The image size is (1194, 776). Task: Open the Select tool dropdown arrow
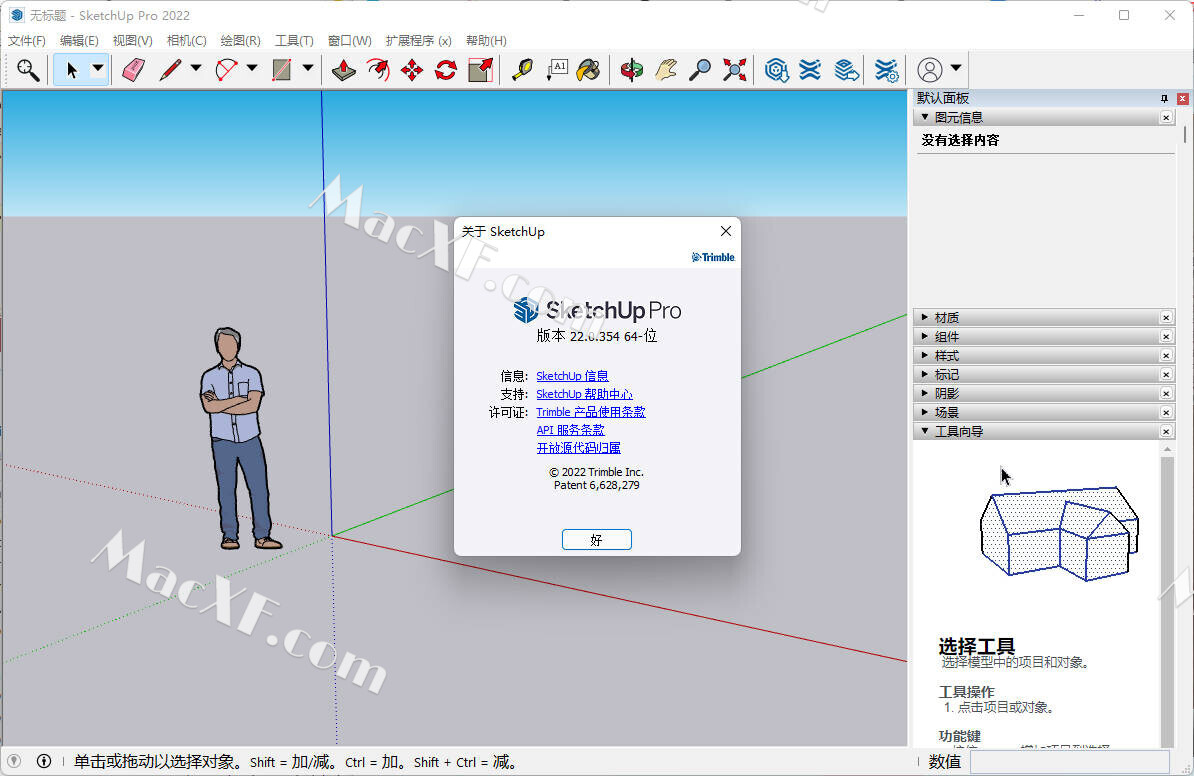tap(98, 69)
